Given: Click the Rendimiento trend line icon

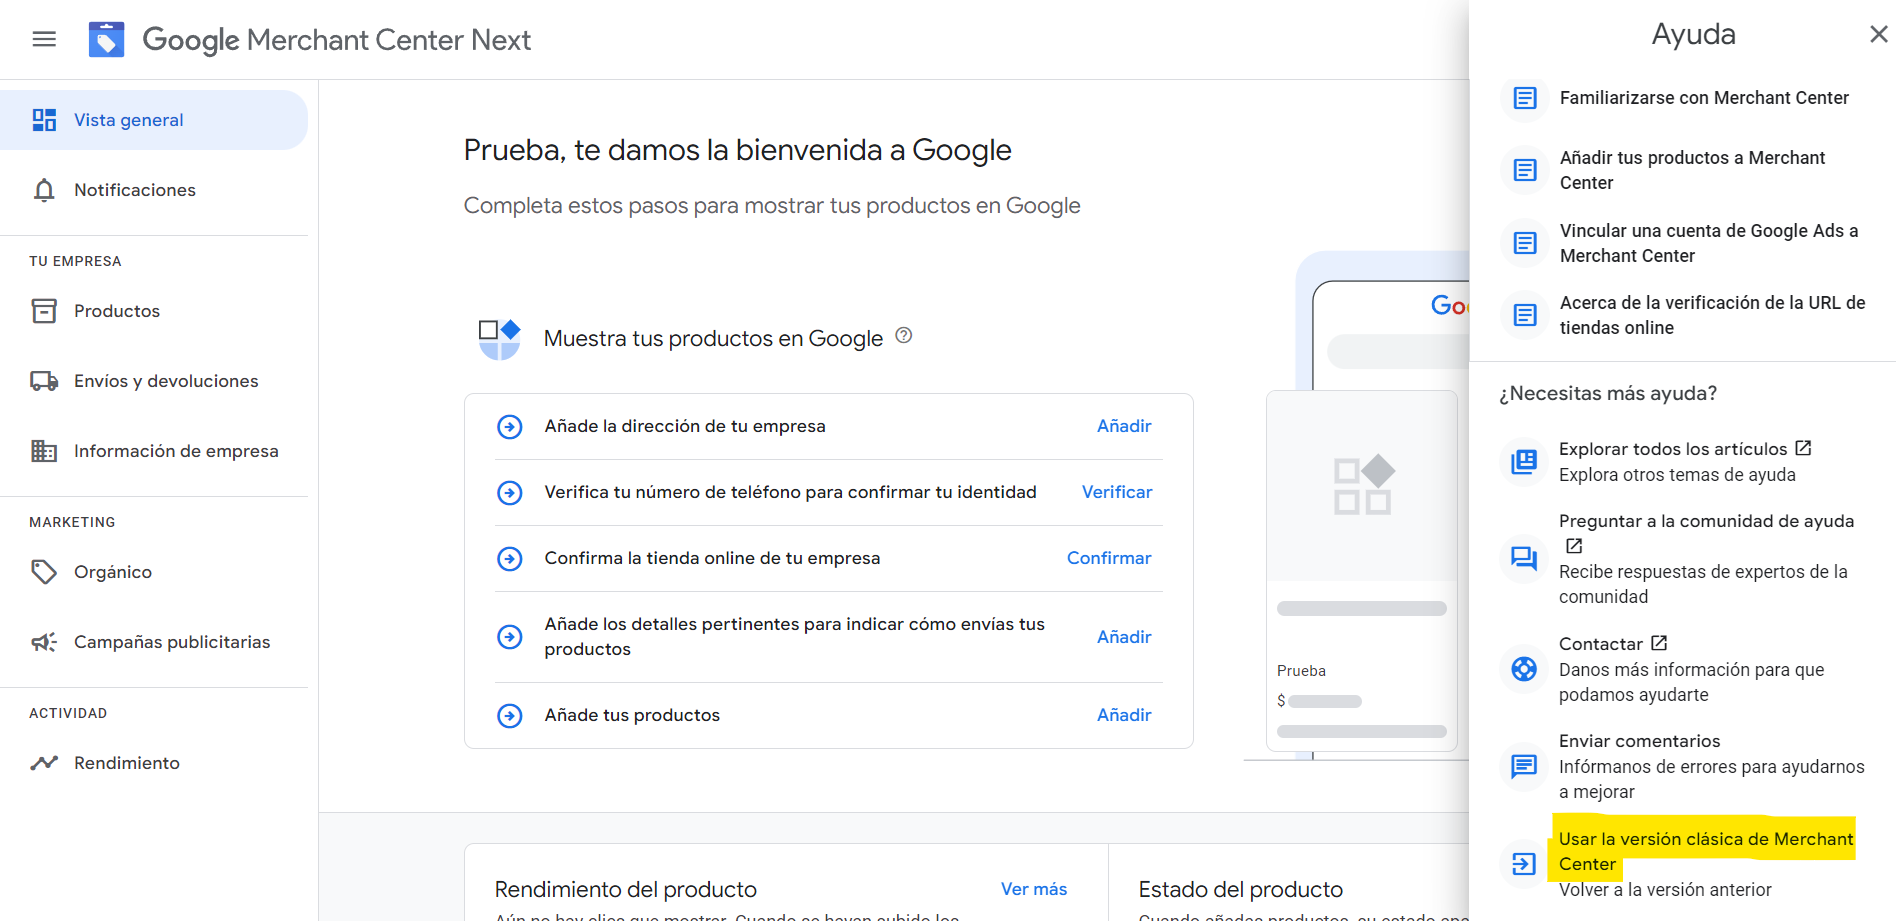Looking at the screenshot, I should 44,763.
